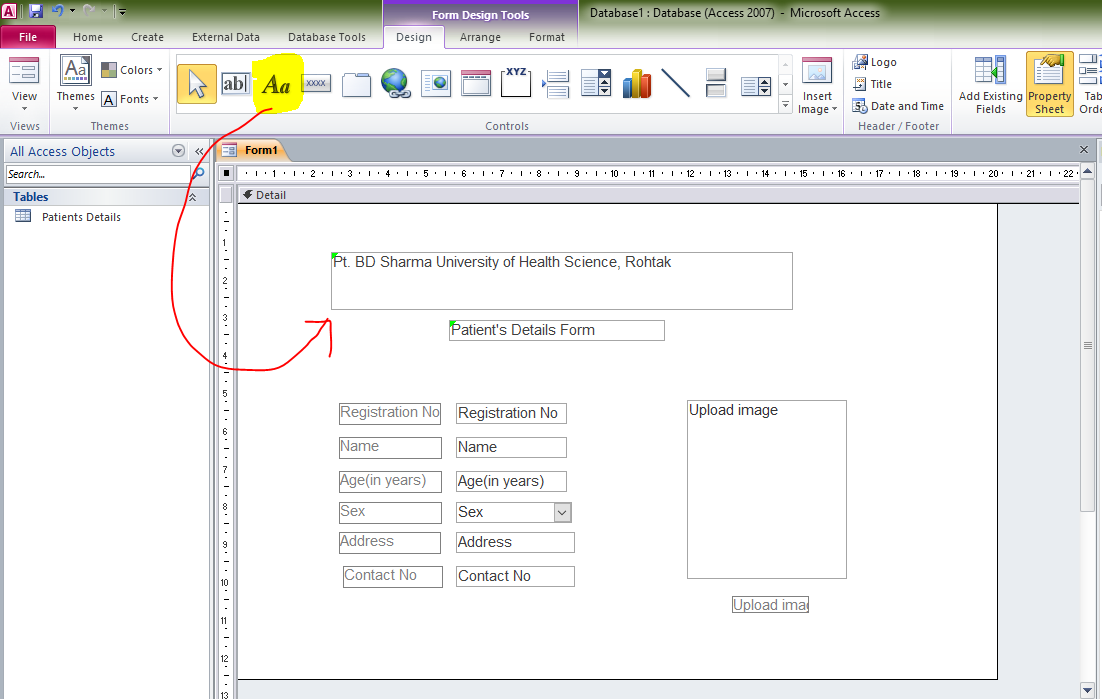Image resolution: width=1102 pixels, height=699 pixels.
Task: Select the Patients Details table in navigation pane
Action: (83, 217)
